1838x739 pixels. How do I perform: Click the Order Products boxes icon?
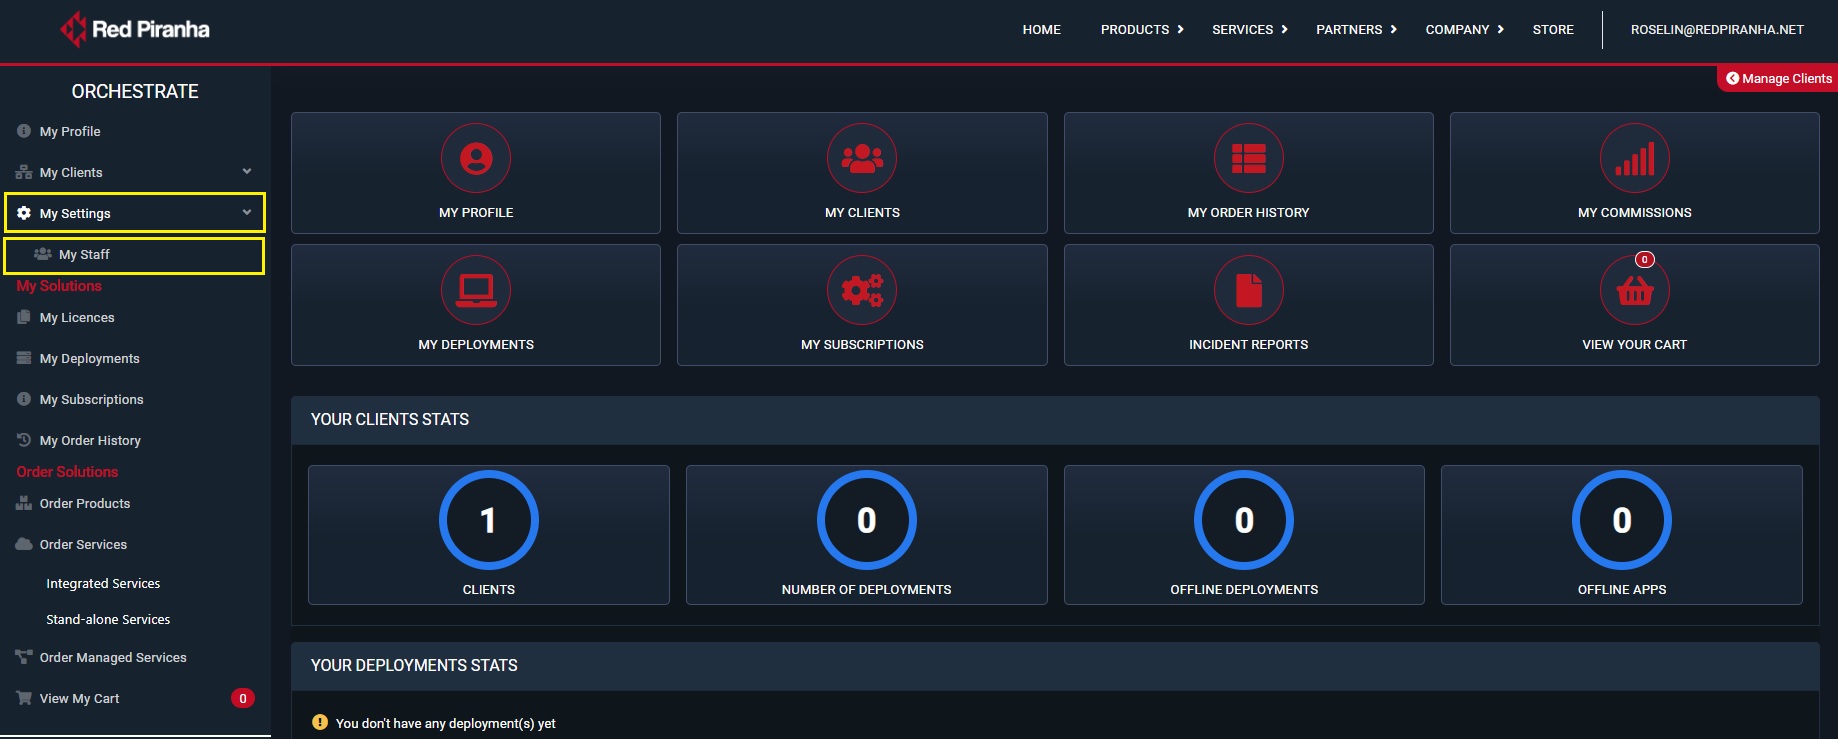[x=24, y=503]
